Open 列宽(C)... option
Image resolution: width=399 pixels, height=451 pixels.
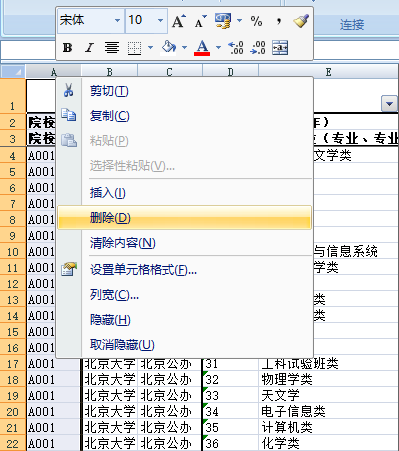click(x=185, y=295)
